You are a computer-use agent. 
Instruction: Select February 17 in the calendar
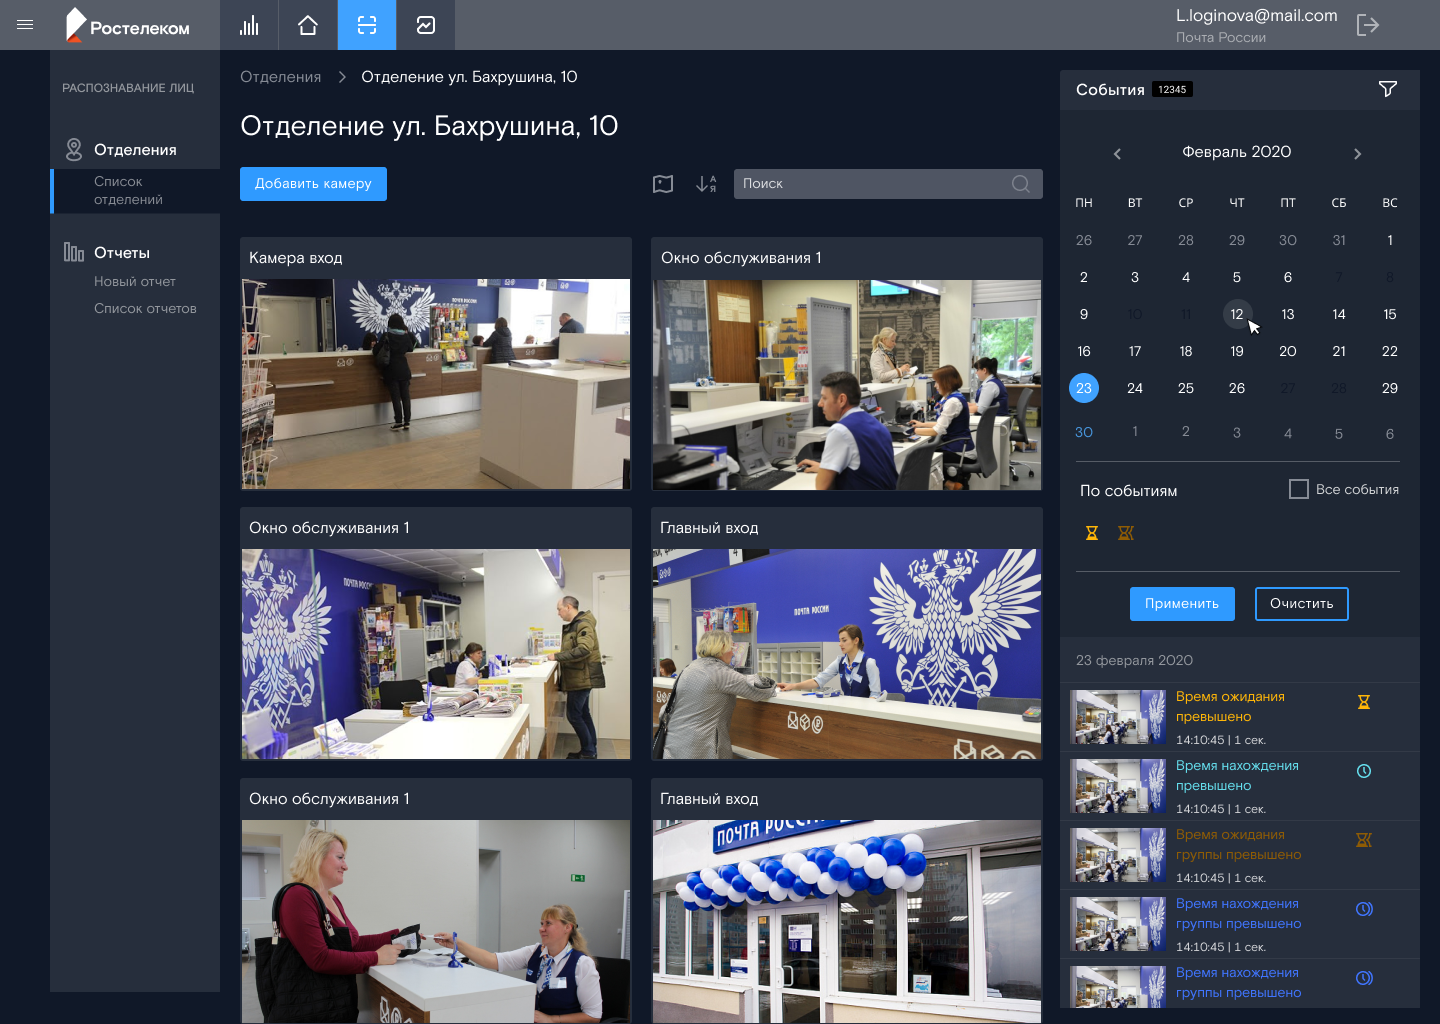tap(1135, 351)
